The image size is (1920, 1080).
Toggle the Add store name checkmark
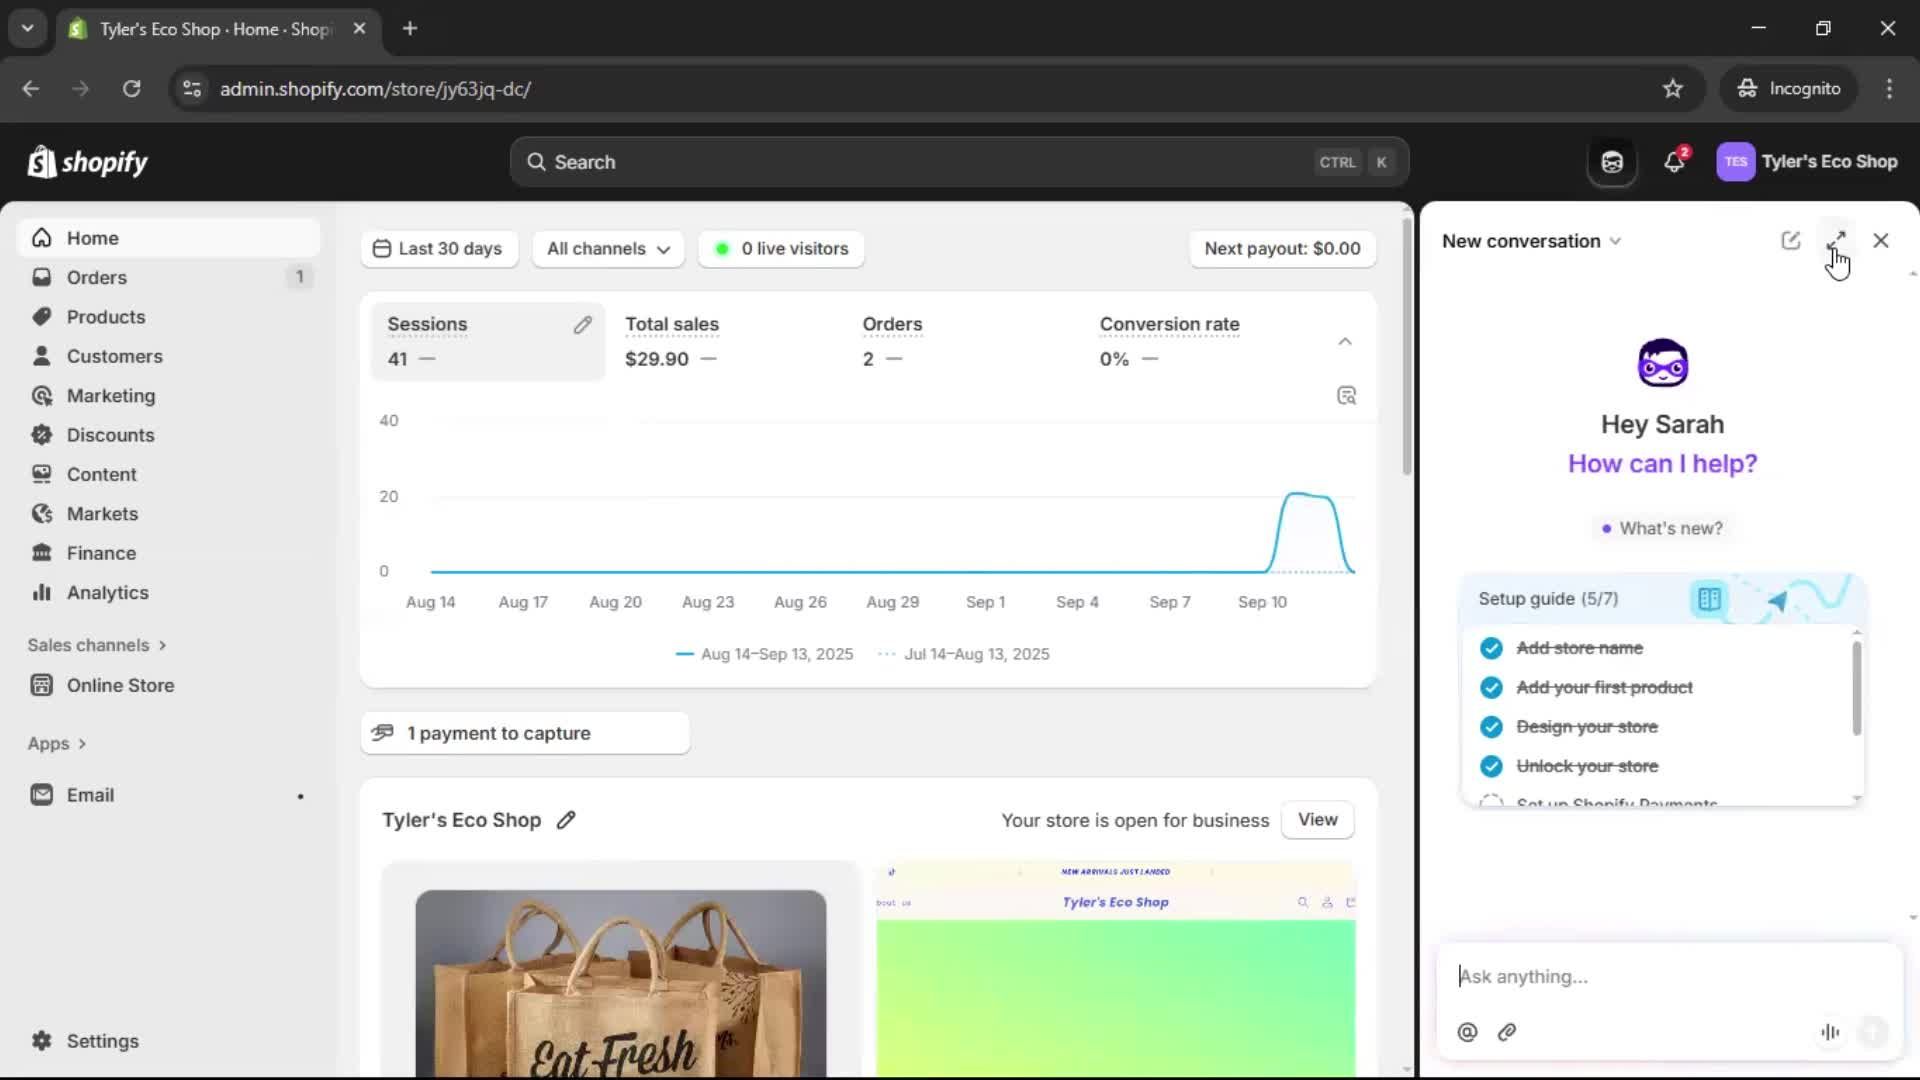[x=1491, y=649]
